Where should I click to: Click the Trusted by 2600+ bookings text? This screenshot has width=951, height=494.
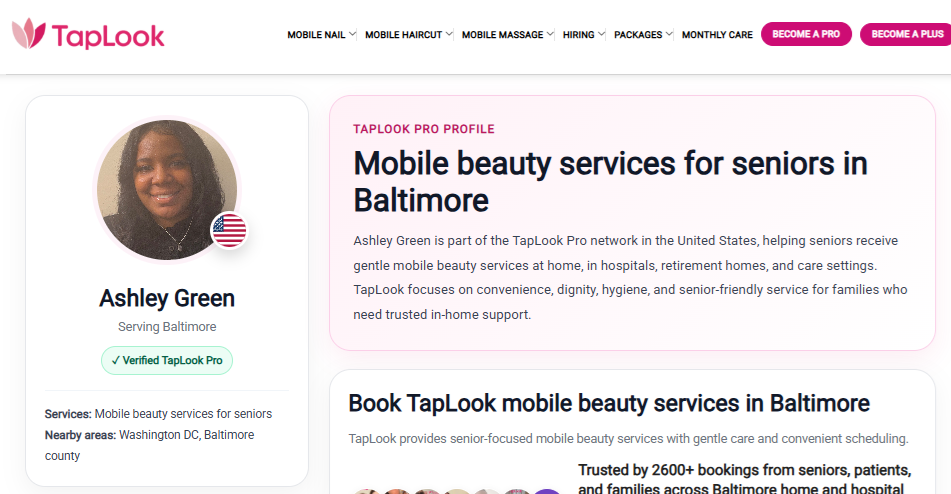744,479
